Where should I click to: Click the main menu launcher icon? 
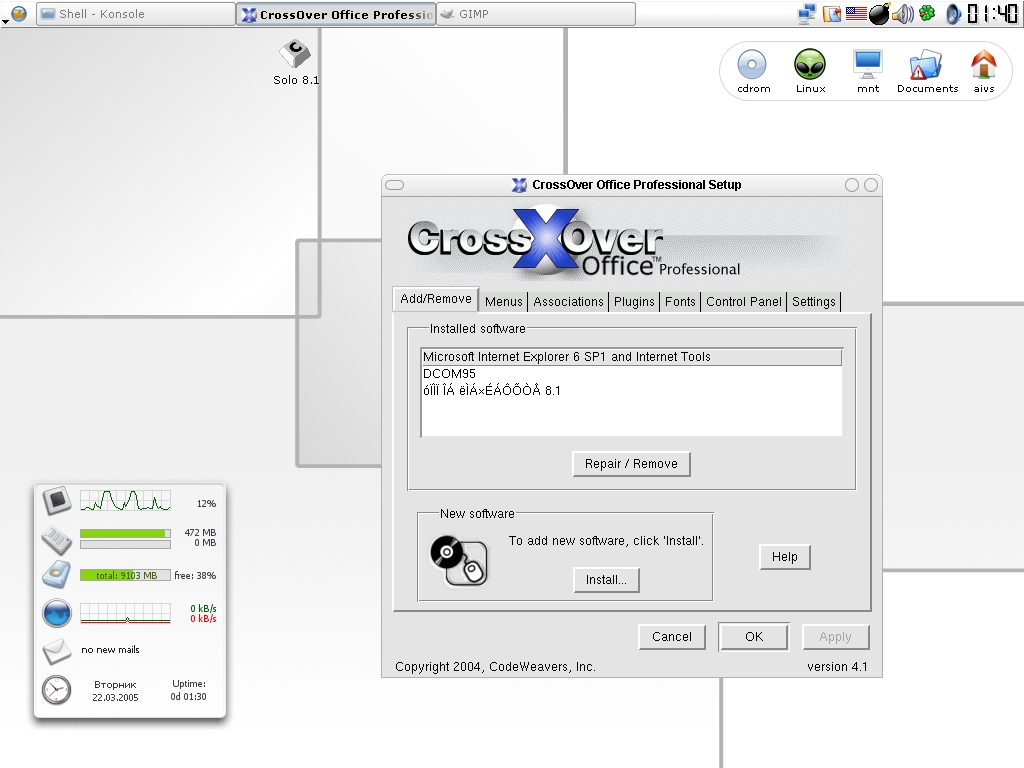pyautogui.click(x=19, y=13)
